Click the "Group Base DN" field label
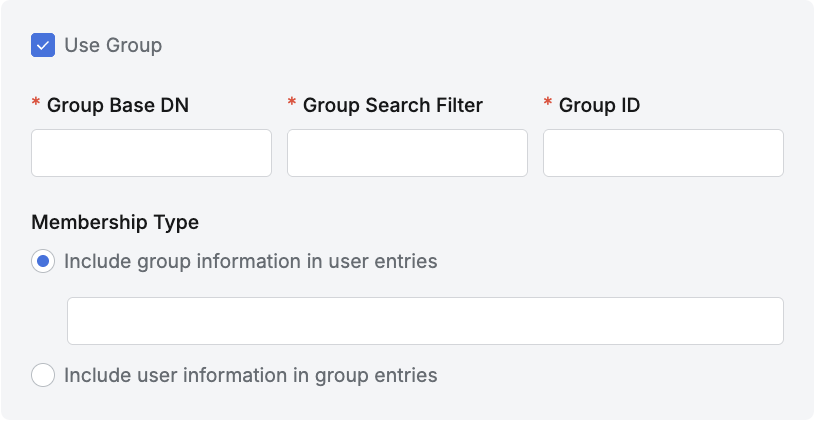Viewport: 814px width, 424px height. pos(118,105)
